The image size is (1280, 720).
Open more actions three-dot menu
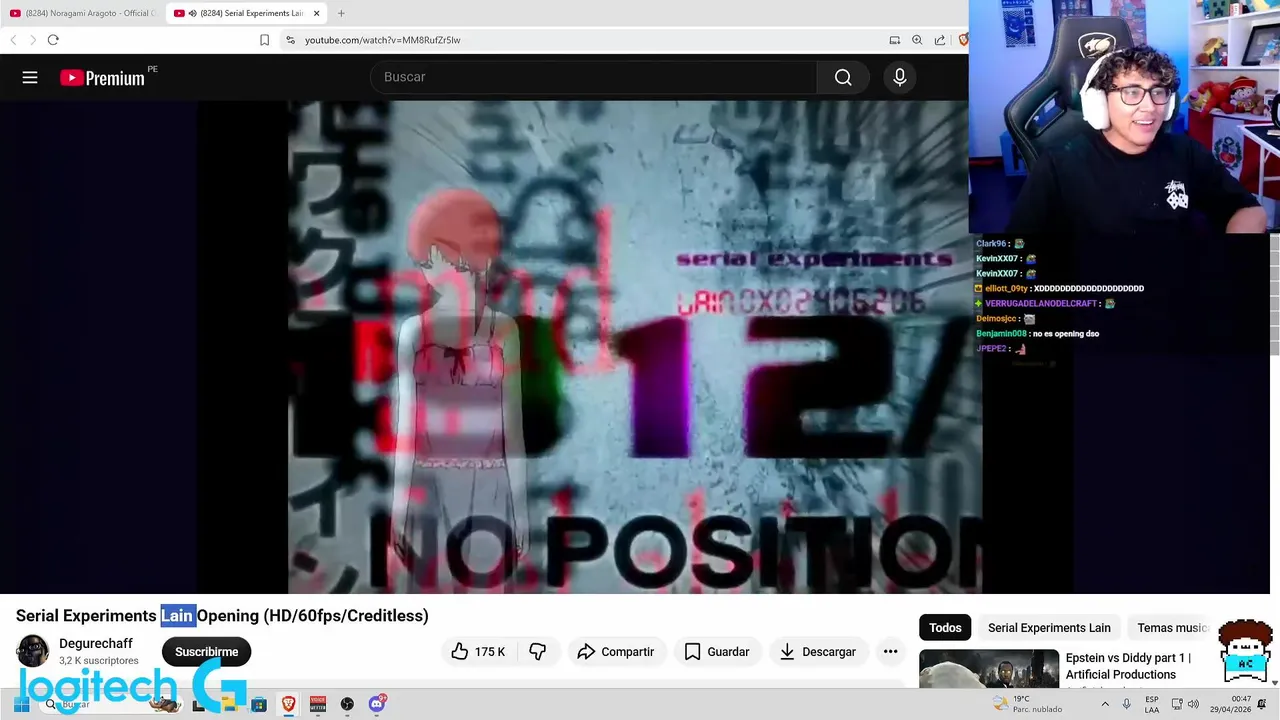click(890, 652)
